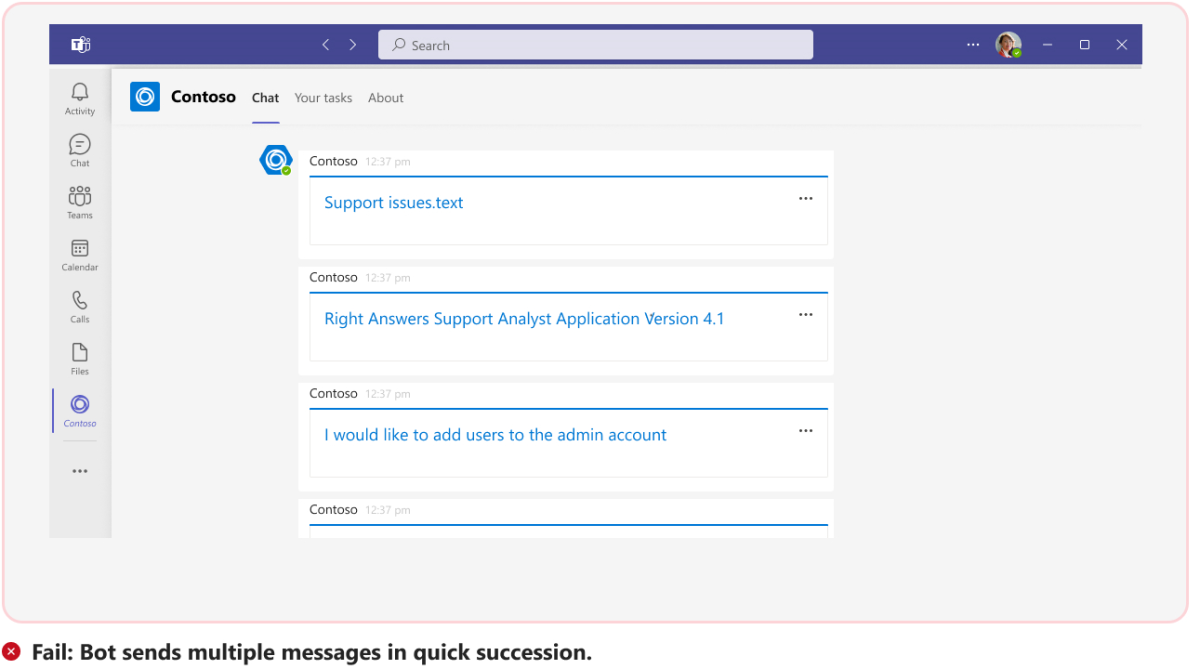Open the Calls phone icon
Image resolution: width=1200 pixels, height=669 pixels.
point(80,300)
